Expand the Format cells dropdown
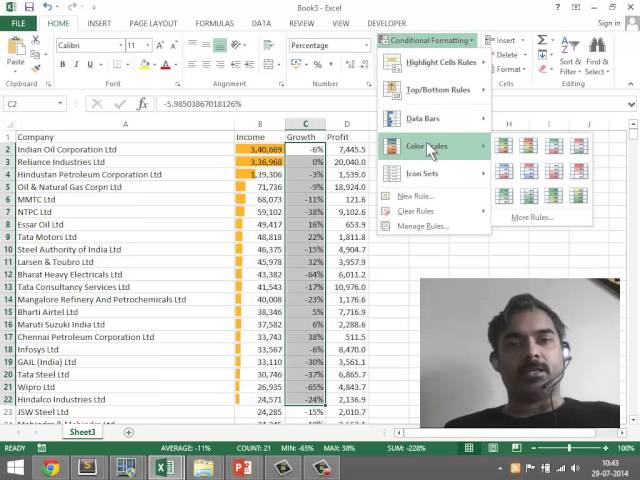 tap(524, 69)
